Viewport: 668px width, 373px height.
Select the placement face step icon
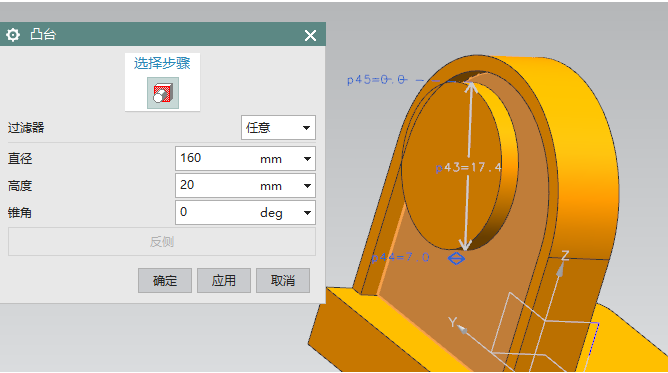pyautogui.click(x=163, y=93)
